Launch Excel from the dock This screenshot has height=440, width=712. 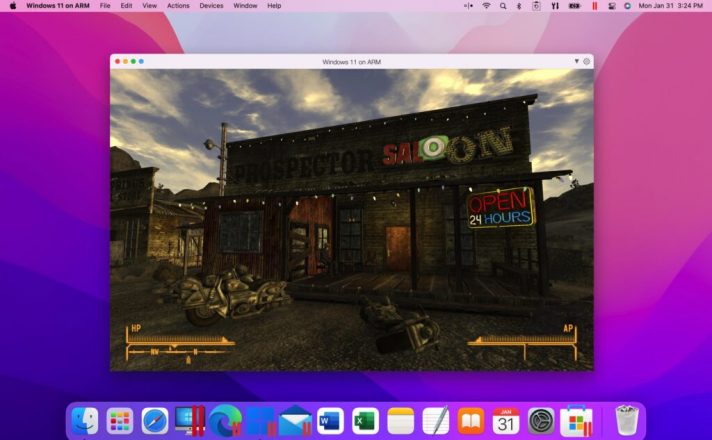pyautogui.click(x=365, y=420)
